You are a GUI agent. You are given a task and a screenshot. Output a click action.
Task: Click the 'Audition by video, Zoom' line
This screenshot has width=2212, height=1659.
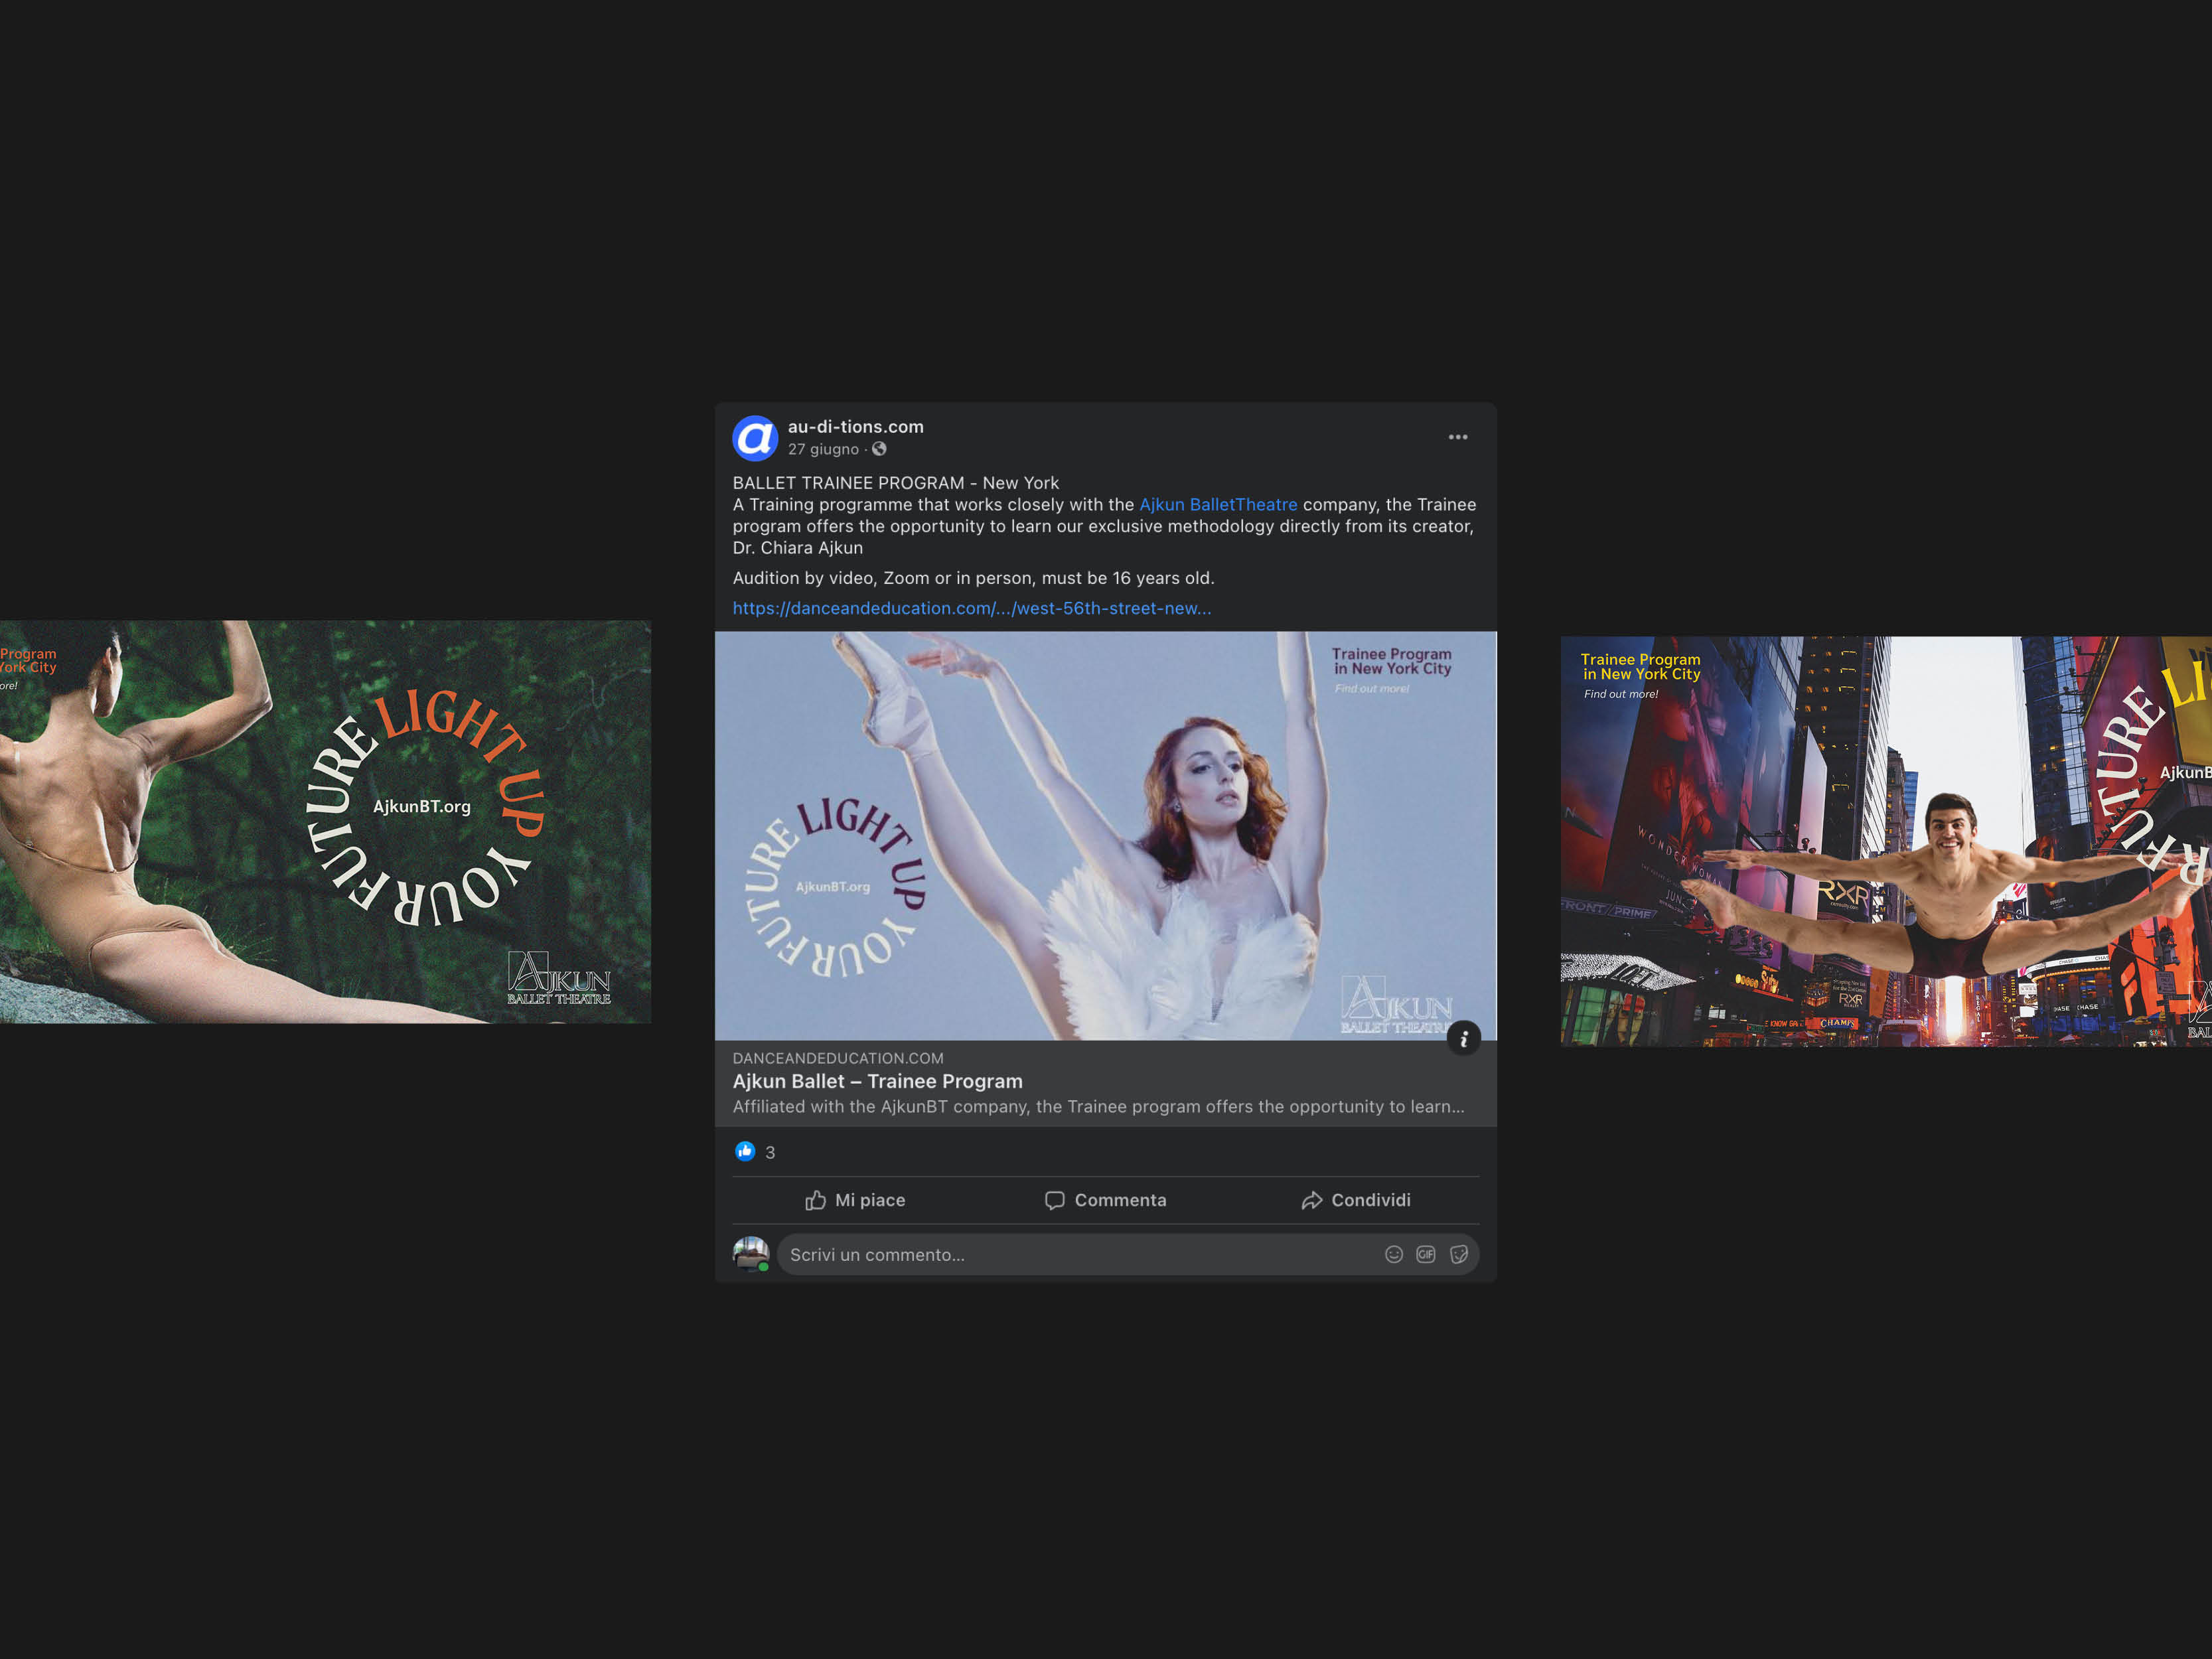pos(974,578)
